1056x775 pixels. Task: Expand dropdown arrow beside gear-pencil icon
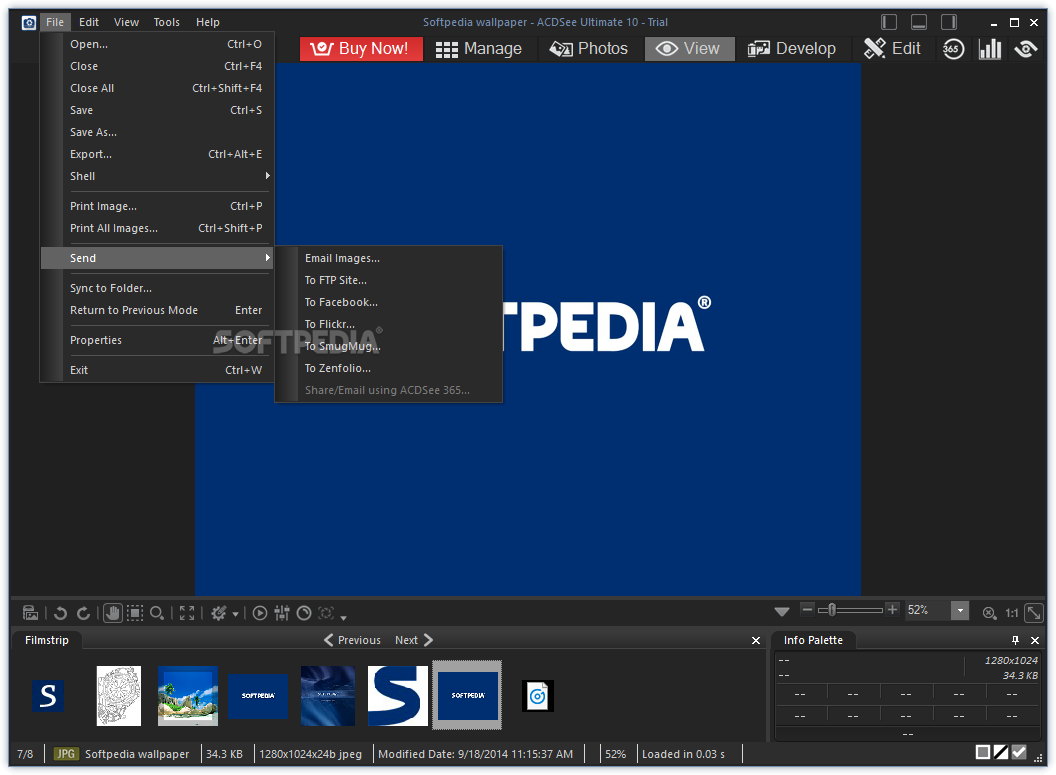235,614
